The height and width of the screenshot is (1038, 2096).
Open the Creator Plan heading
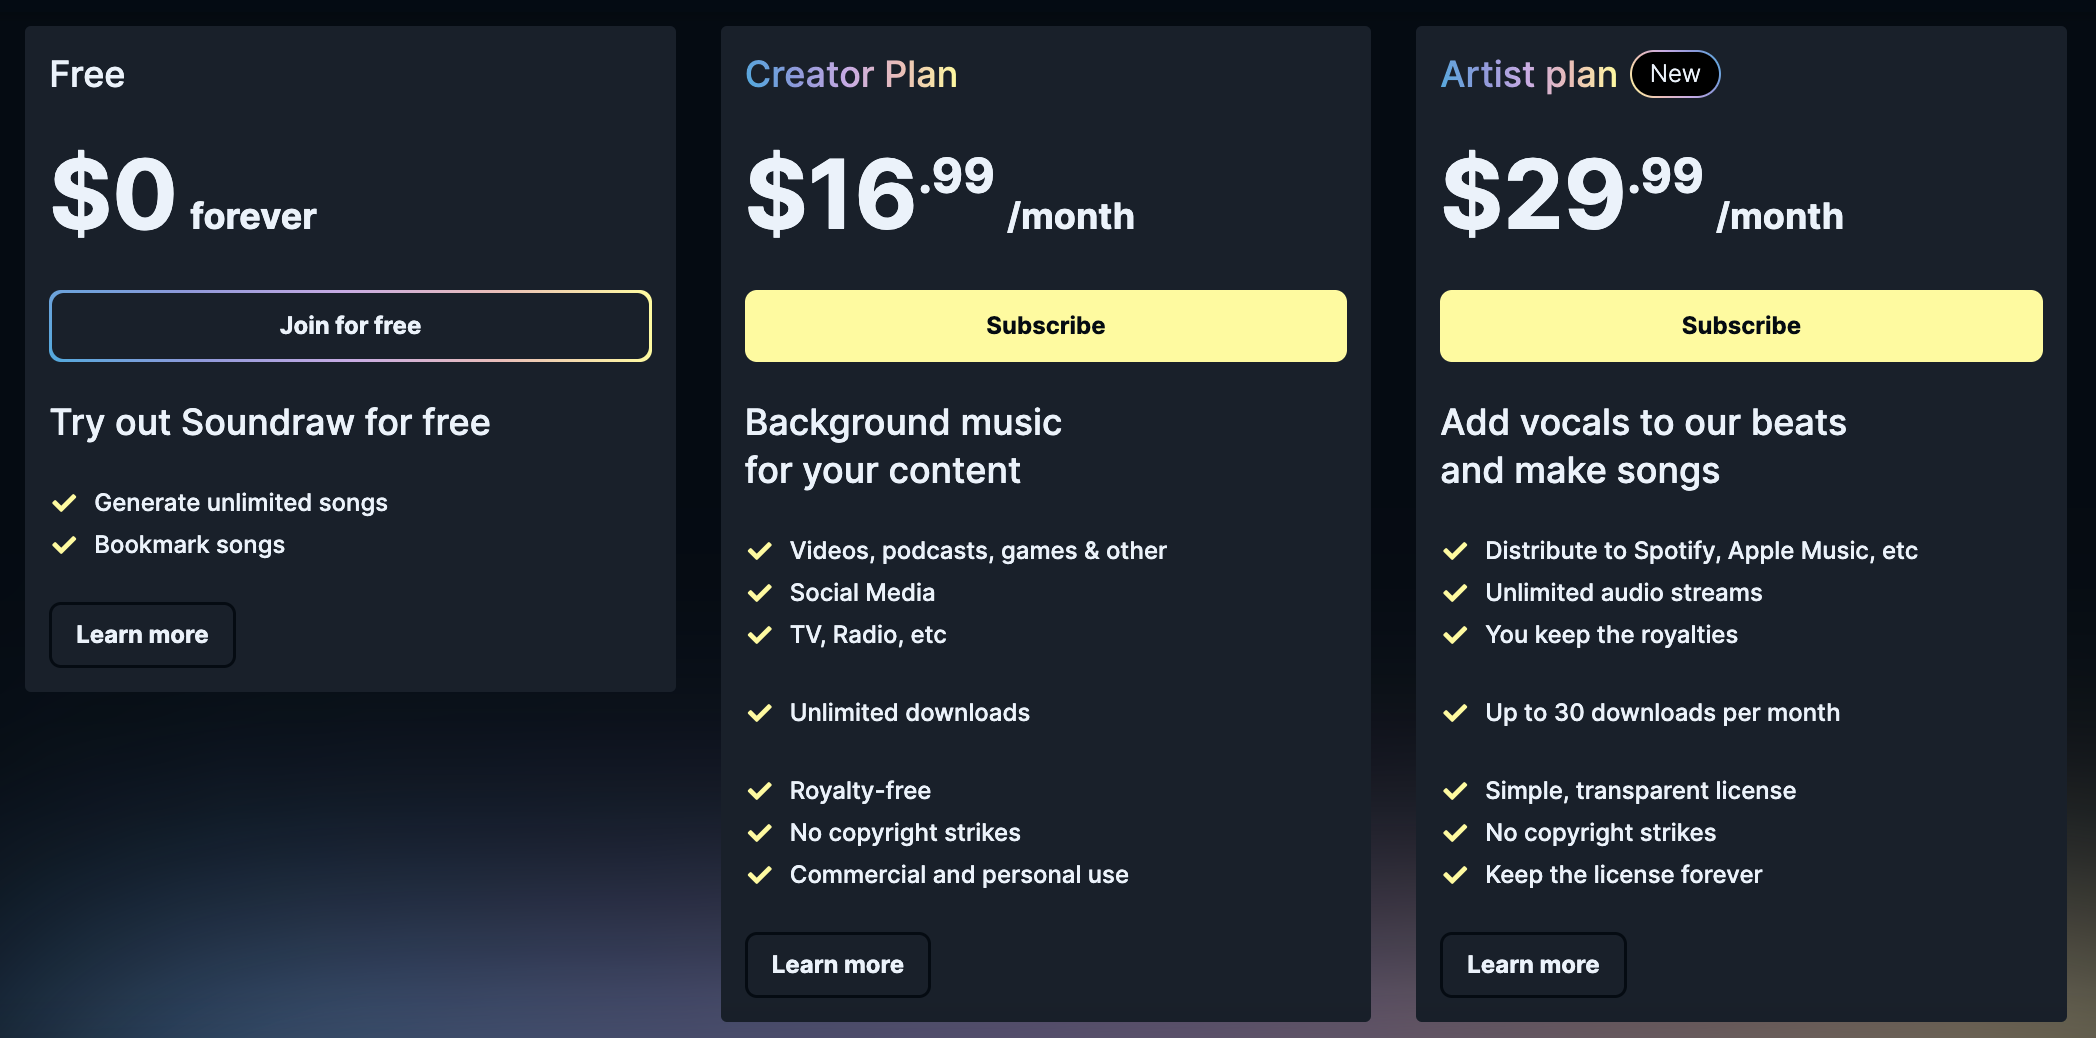[851, 73]
